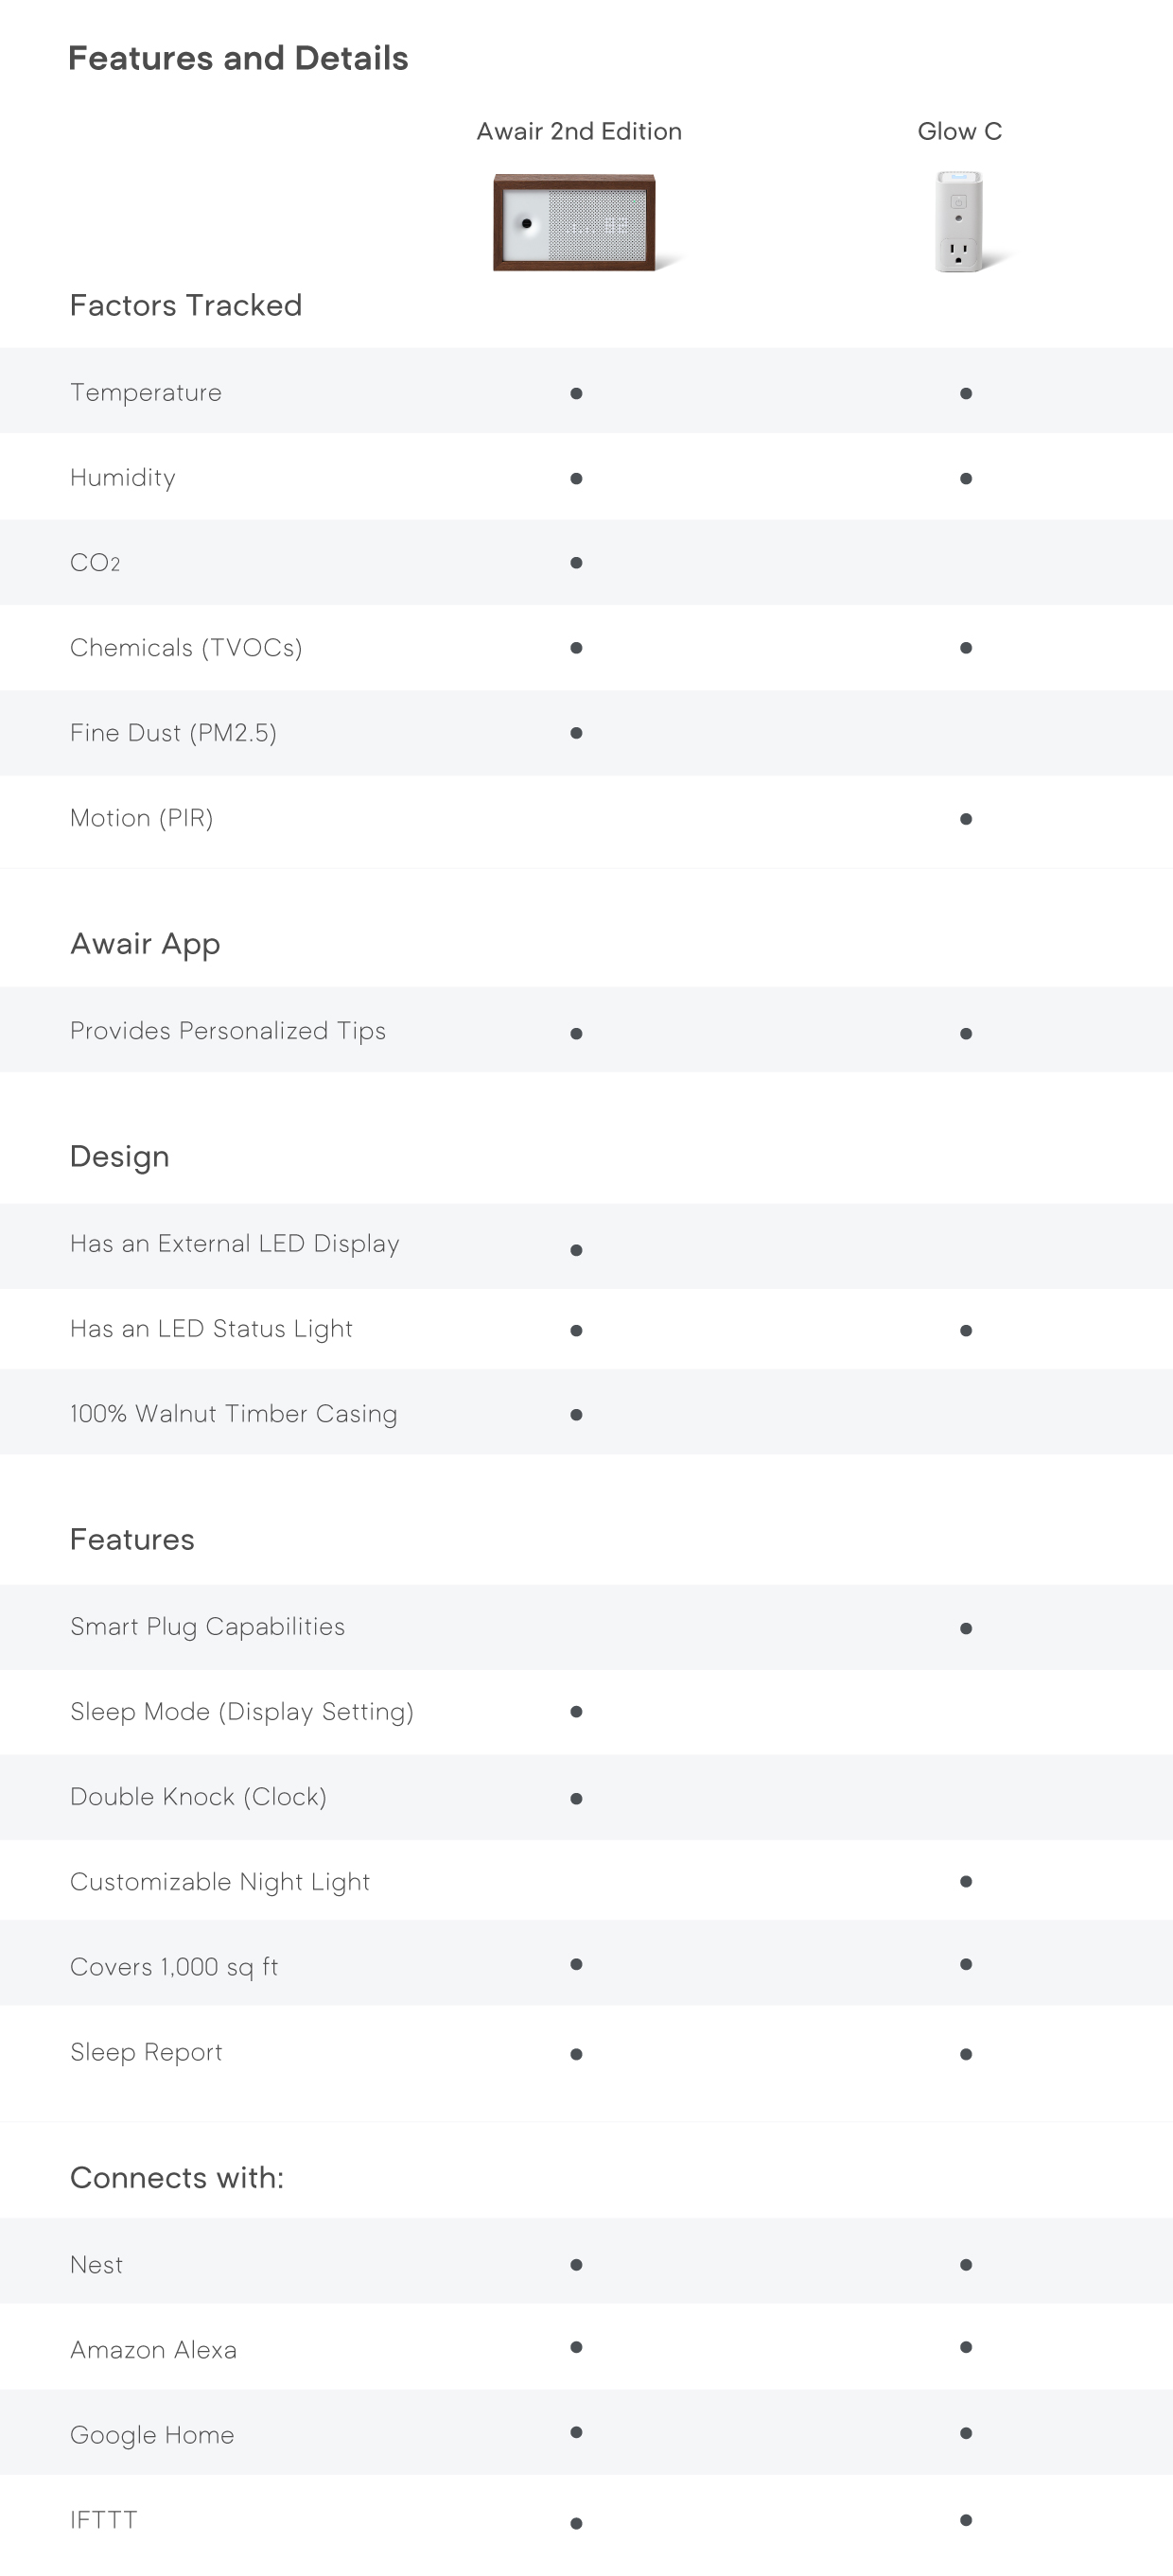Click the Awair 2nd Edition product image
The width and height of the screenshot is (1173, 2576).
[x=575, y=222]
